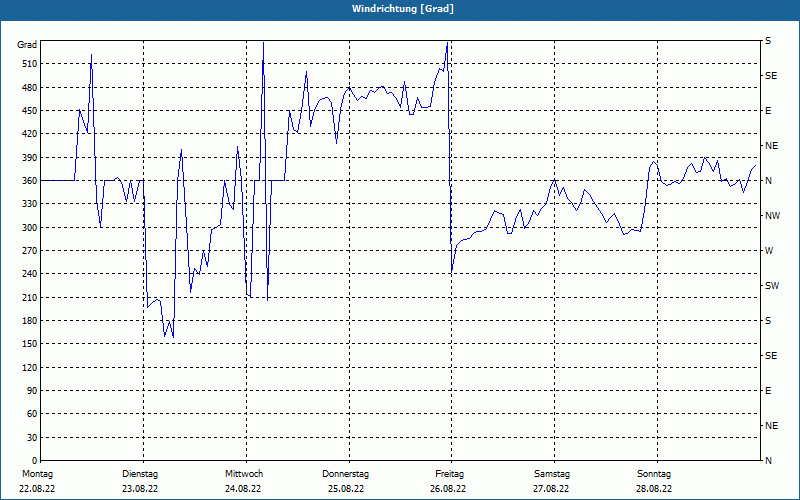Click the '60' left axis value
This screenshot has width=800, height=500.
32,414
